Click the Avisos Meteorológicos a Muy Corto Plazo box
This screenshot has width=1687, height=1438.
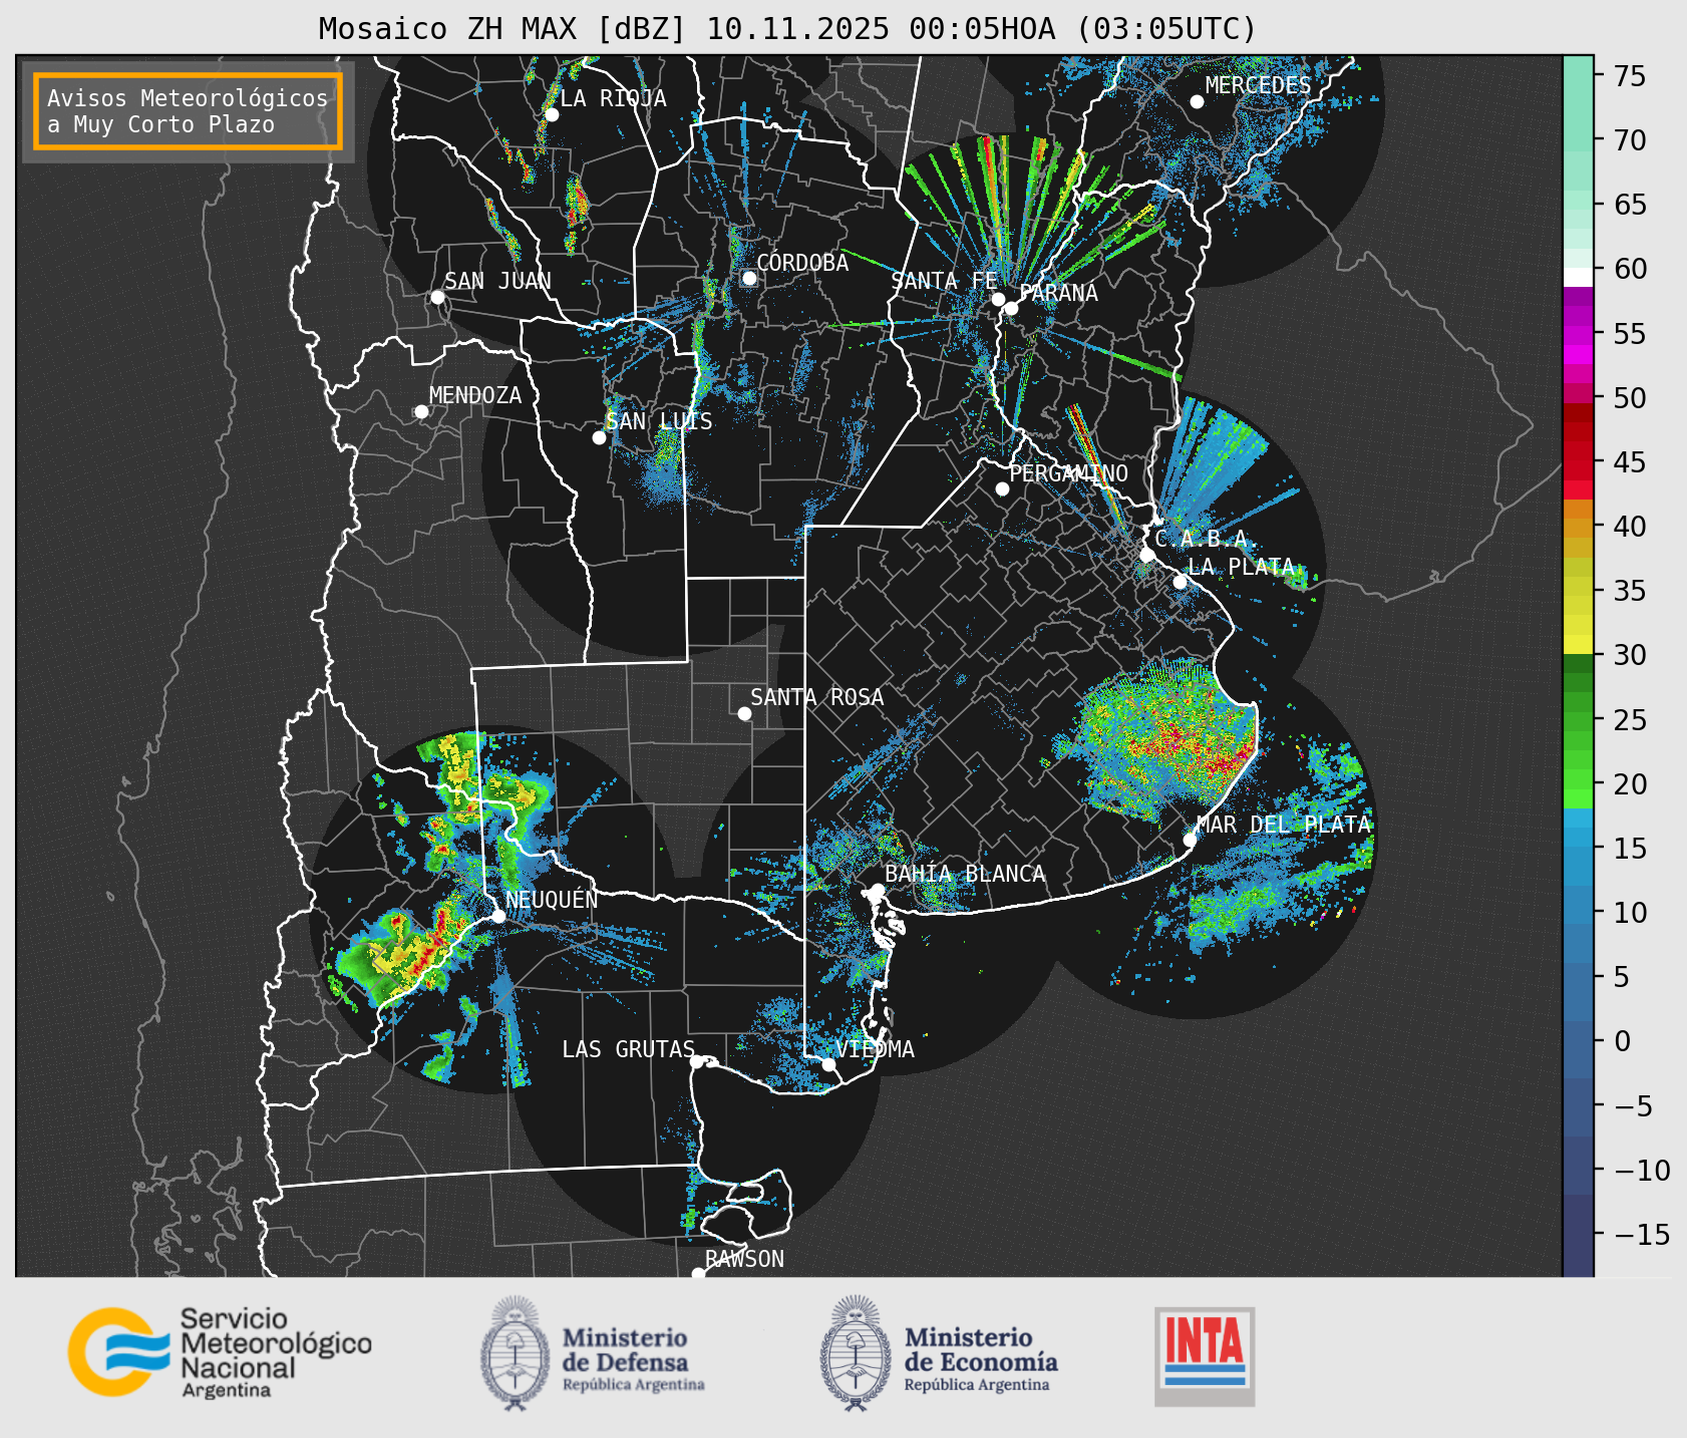tap(188, 111)
